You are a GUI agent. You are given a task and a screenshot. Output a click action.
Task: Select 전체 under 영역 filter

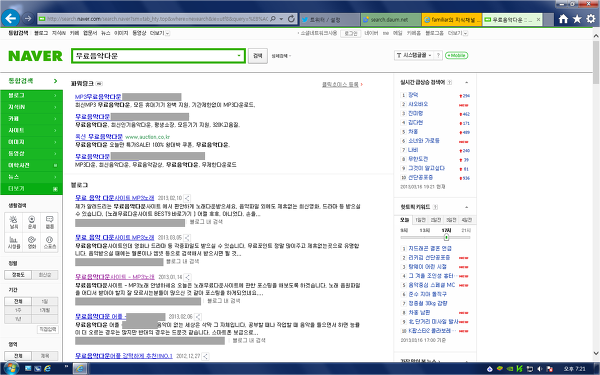click(18, 356)
